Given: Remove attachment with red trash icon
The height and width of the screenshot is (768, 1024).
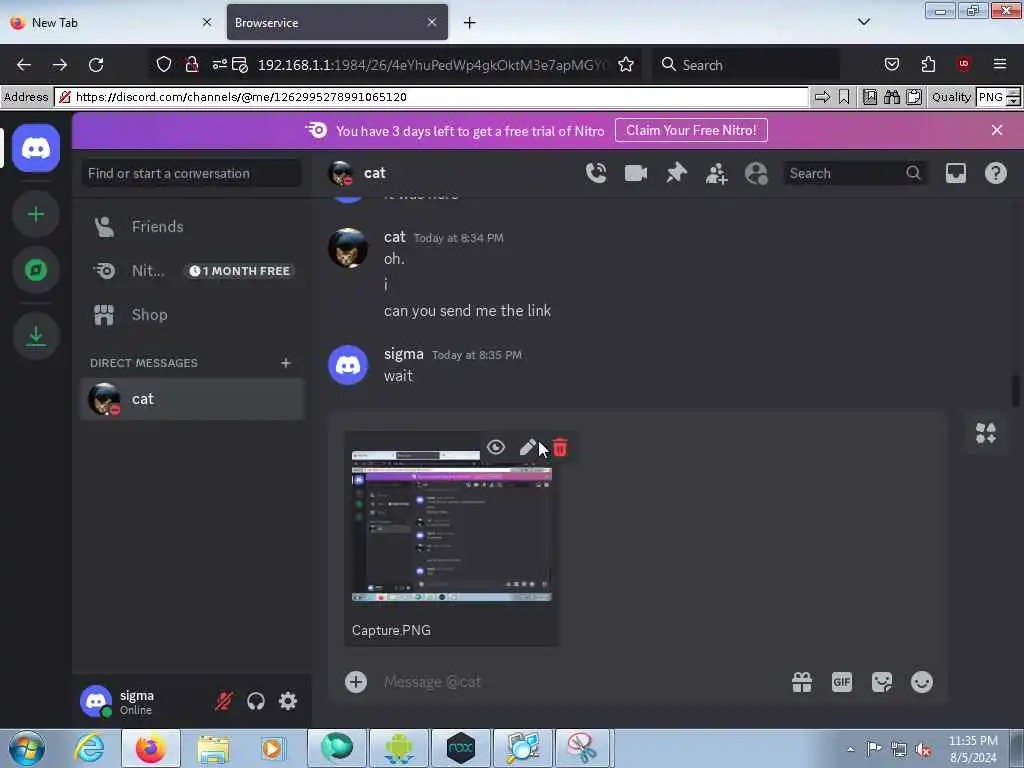Looking at the screenshot, I should [560, 447].
